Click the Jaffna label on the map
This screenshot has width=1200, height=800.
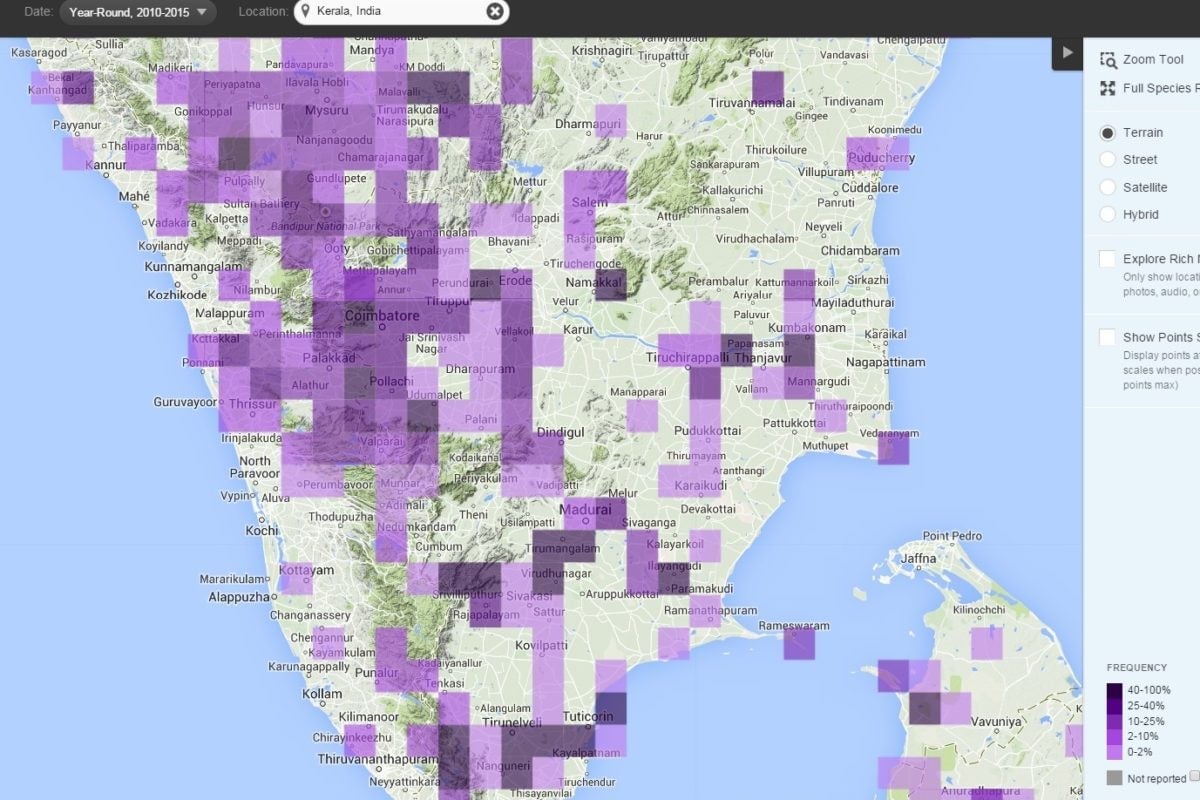[917, 559]
